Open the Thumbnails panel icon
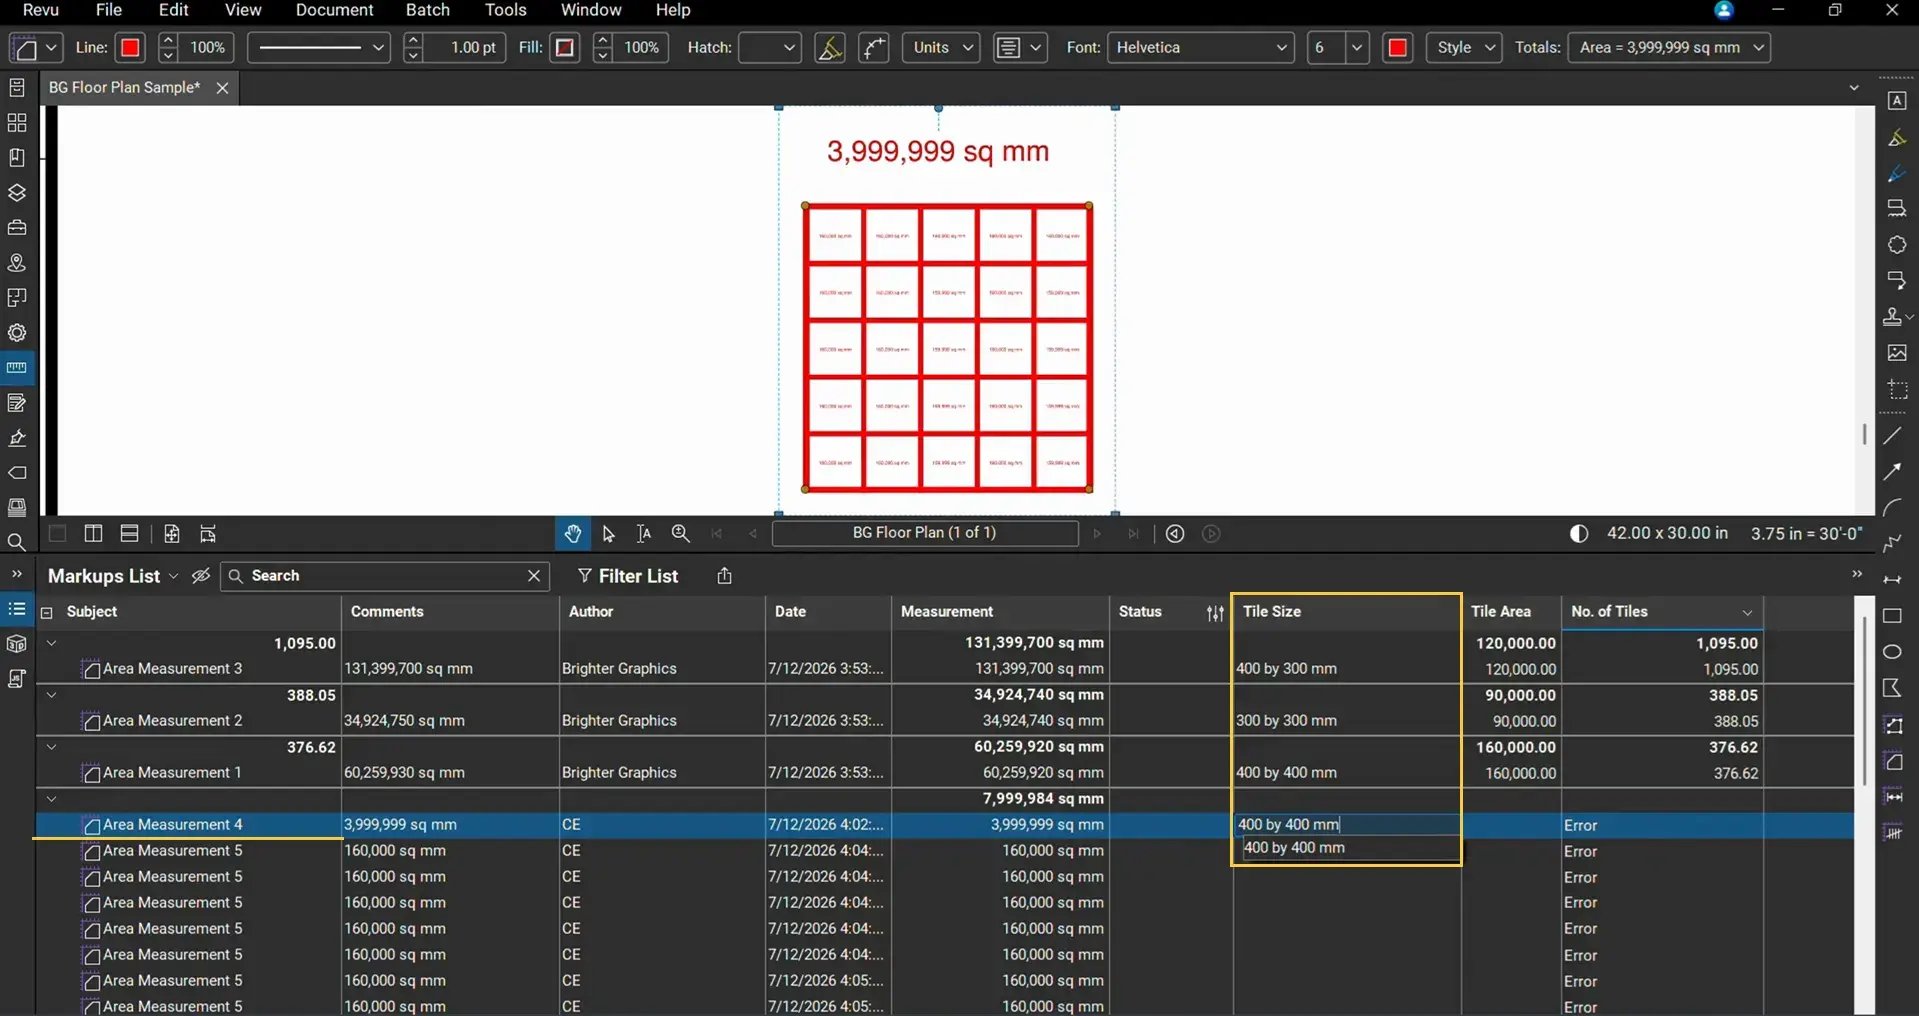Viewport: 1919px width, 1016px height. (16, 123)
